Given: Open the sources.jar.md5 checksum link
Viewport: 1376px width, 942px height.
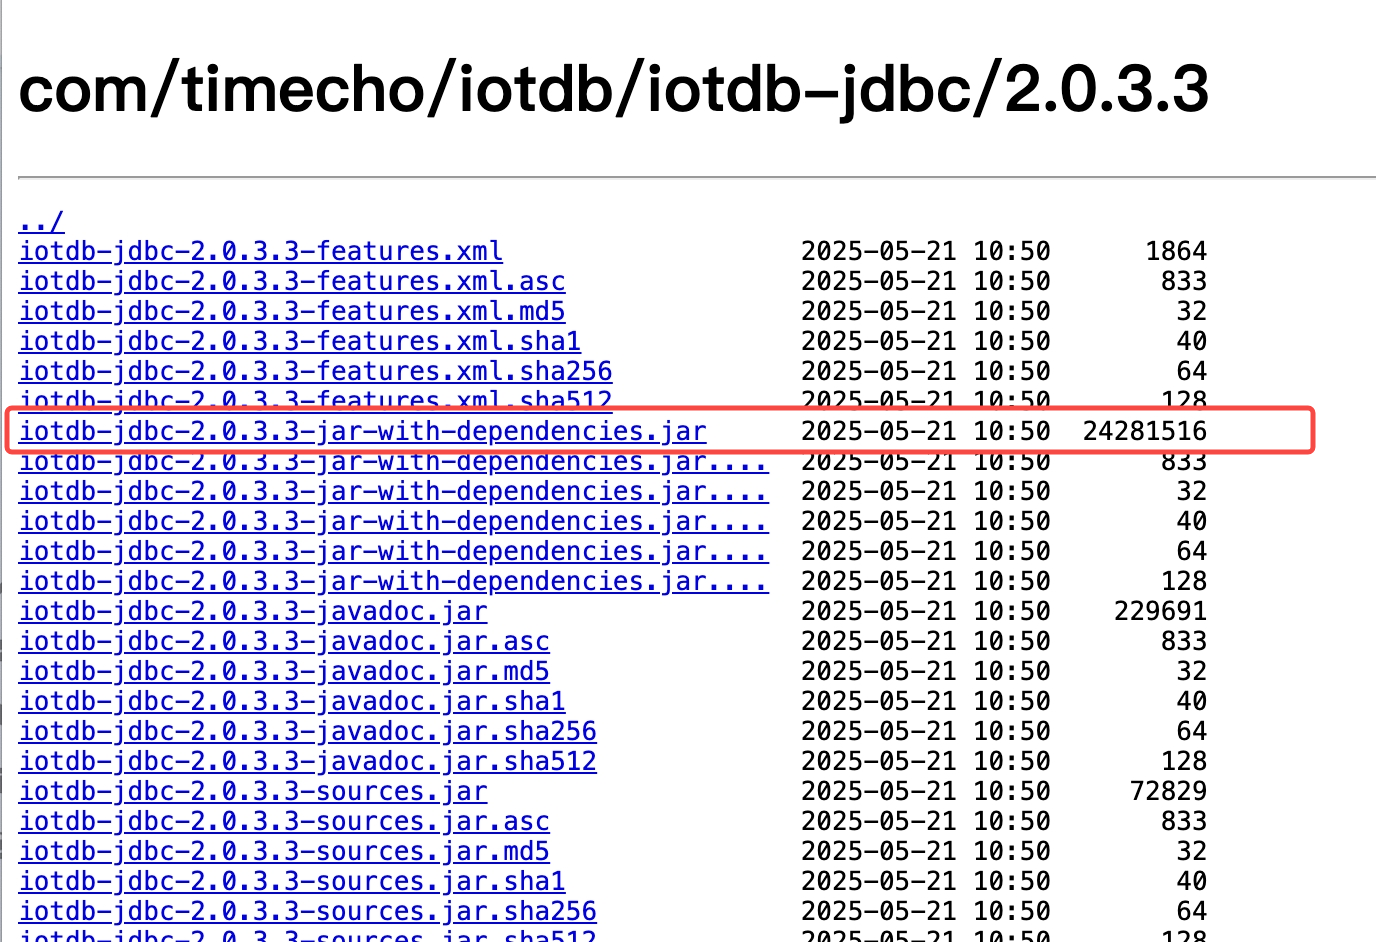Looking at the screenshot, I should [x=283, y=851].
